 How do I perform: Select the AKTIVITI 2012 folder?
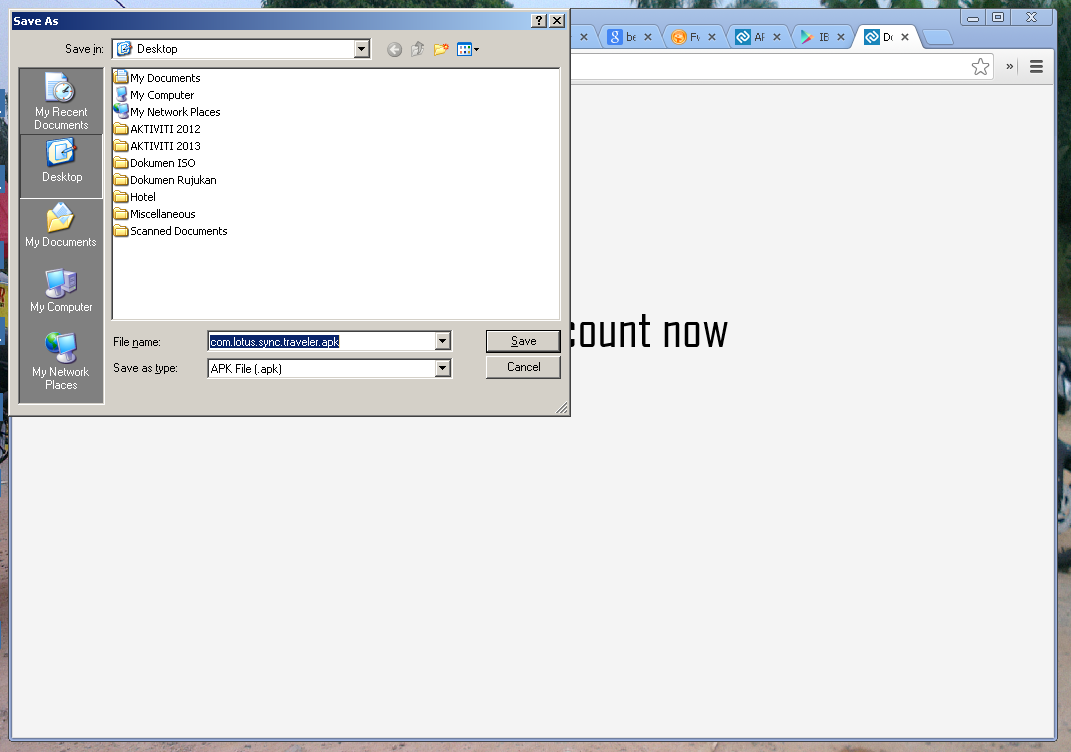point(158,129)
